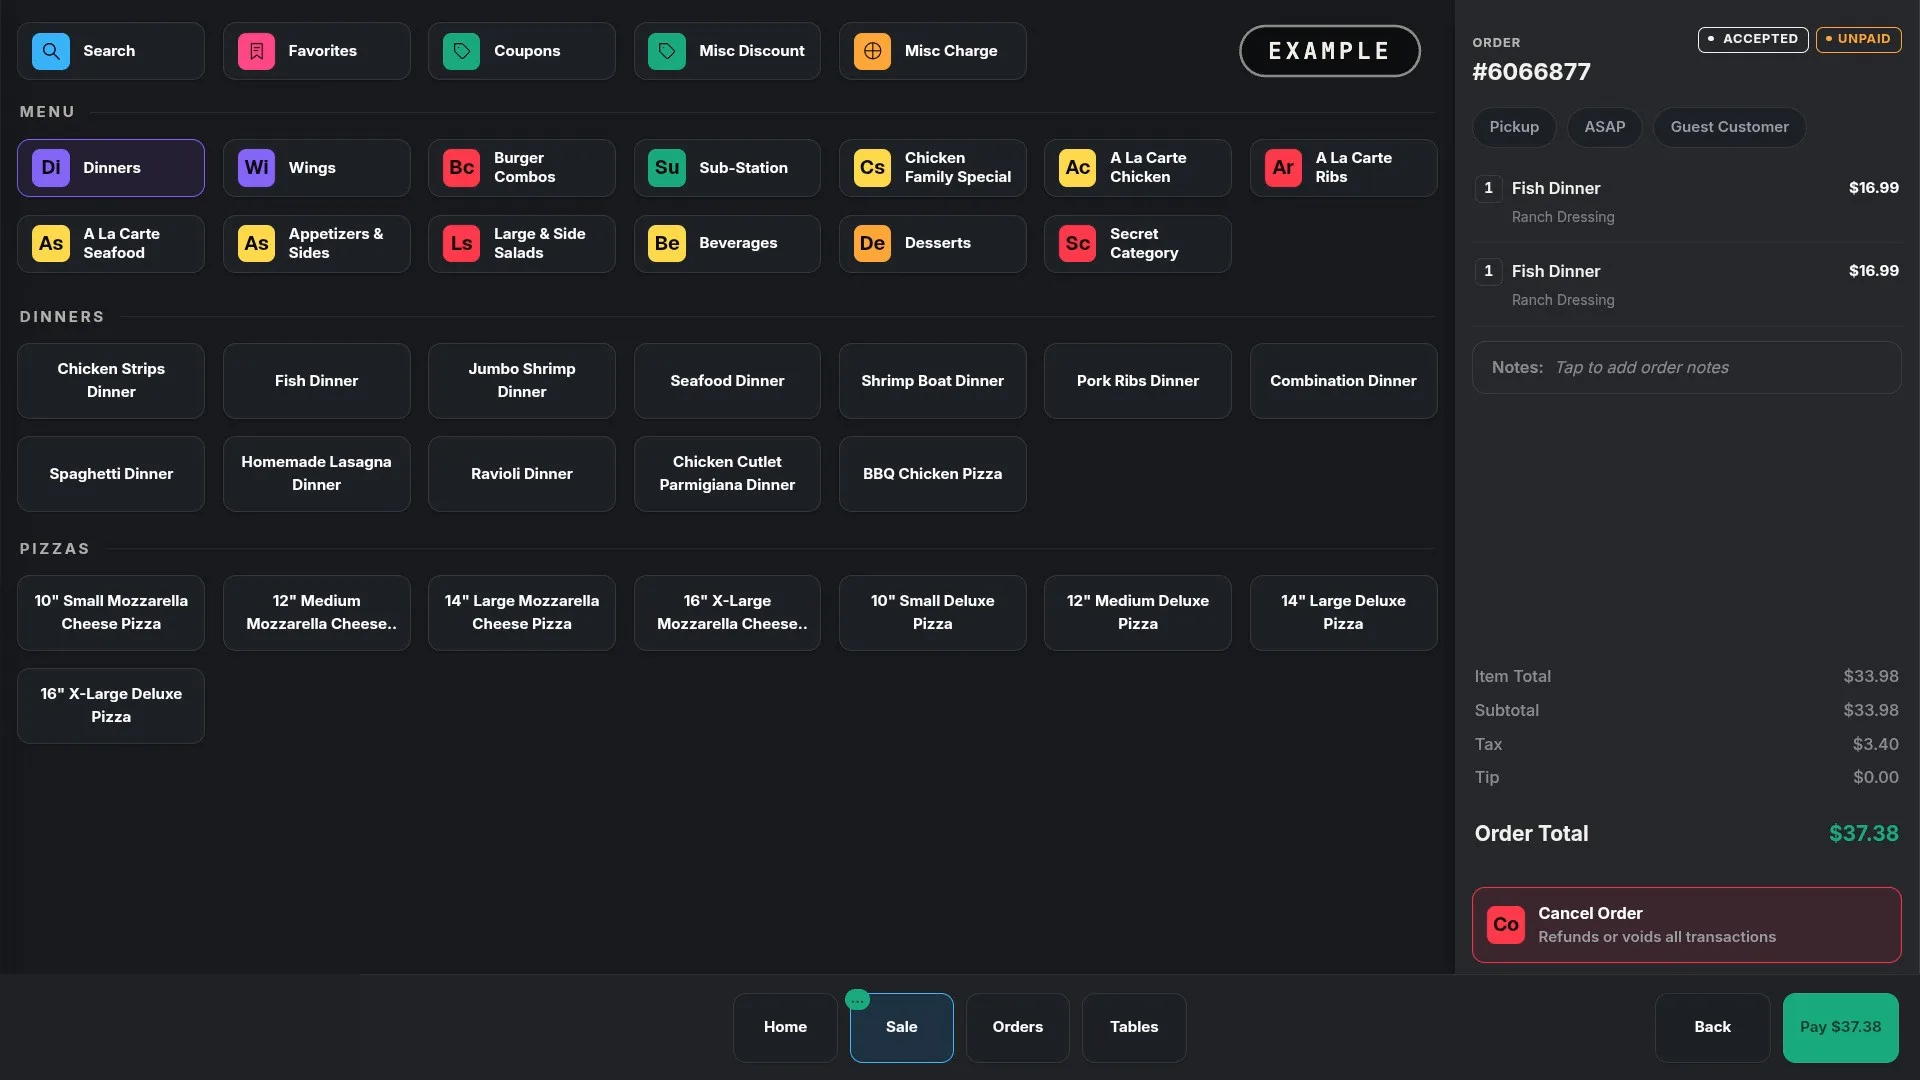Select the Sale tab
The height and width of the screenshot is (1080, 1920).
click(x=901, y=1027)
